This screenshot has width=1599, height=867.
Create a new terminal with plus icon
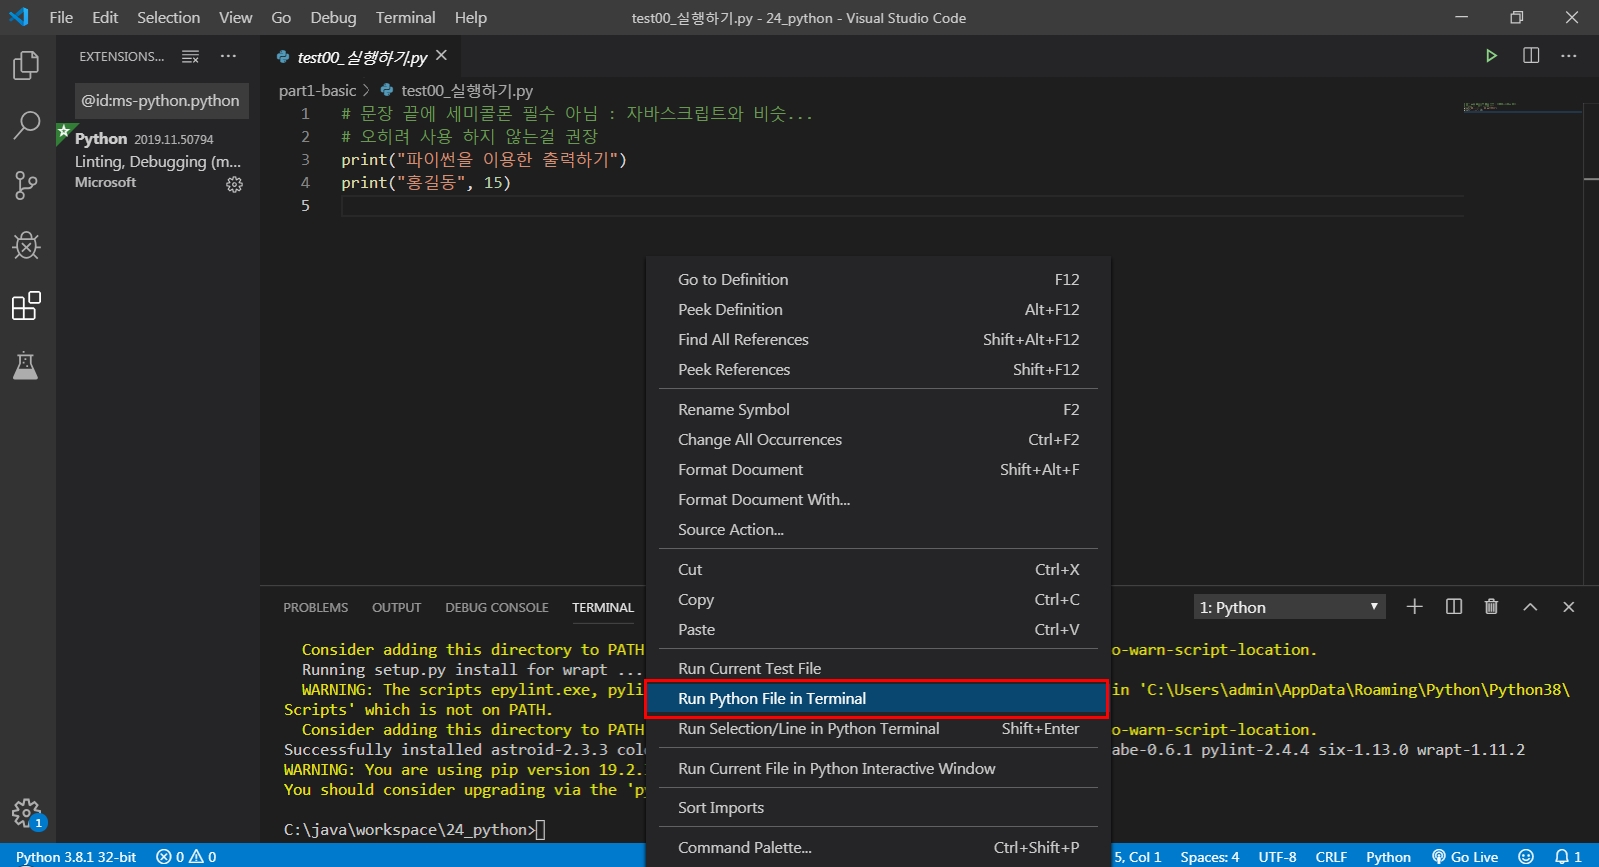1414,607
